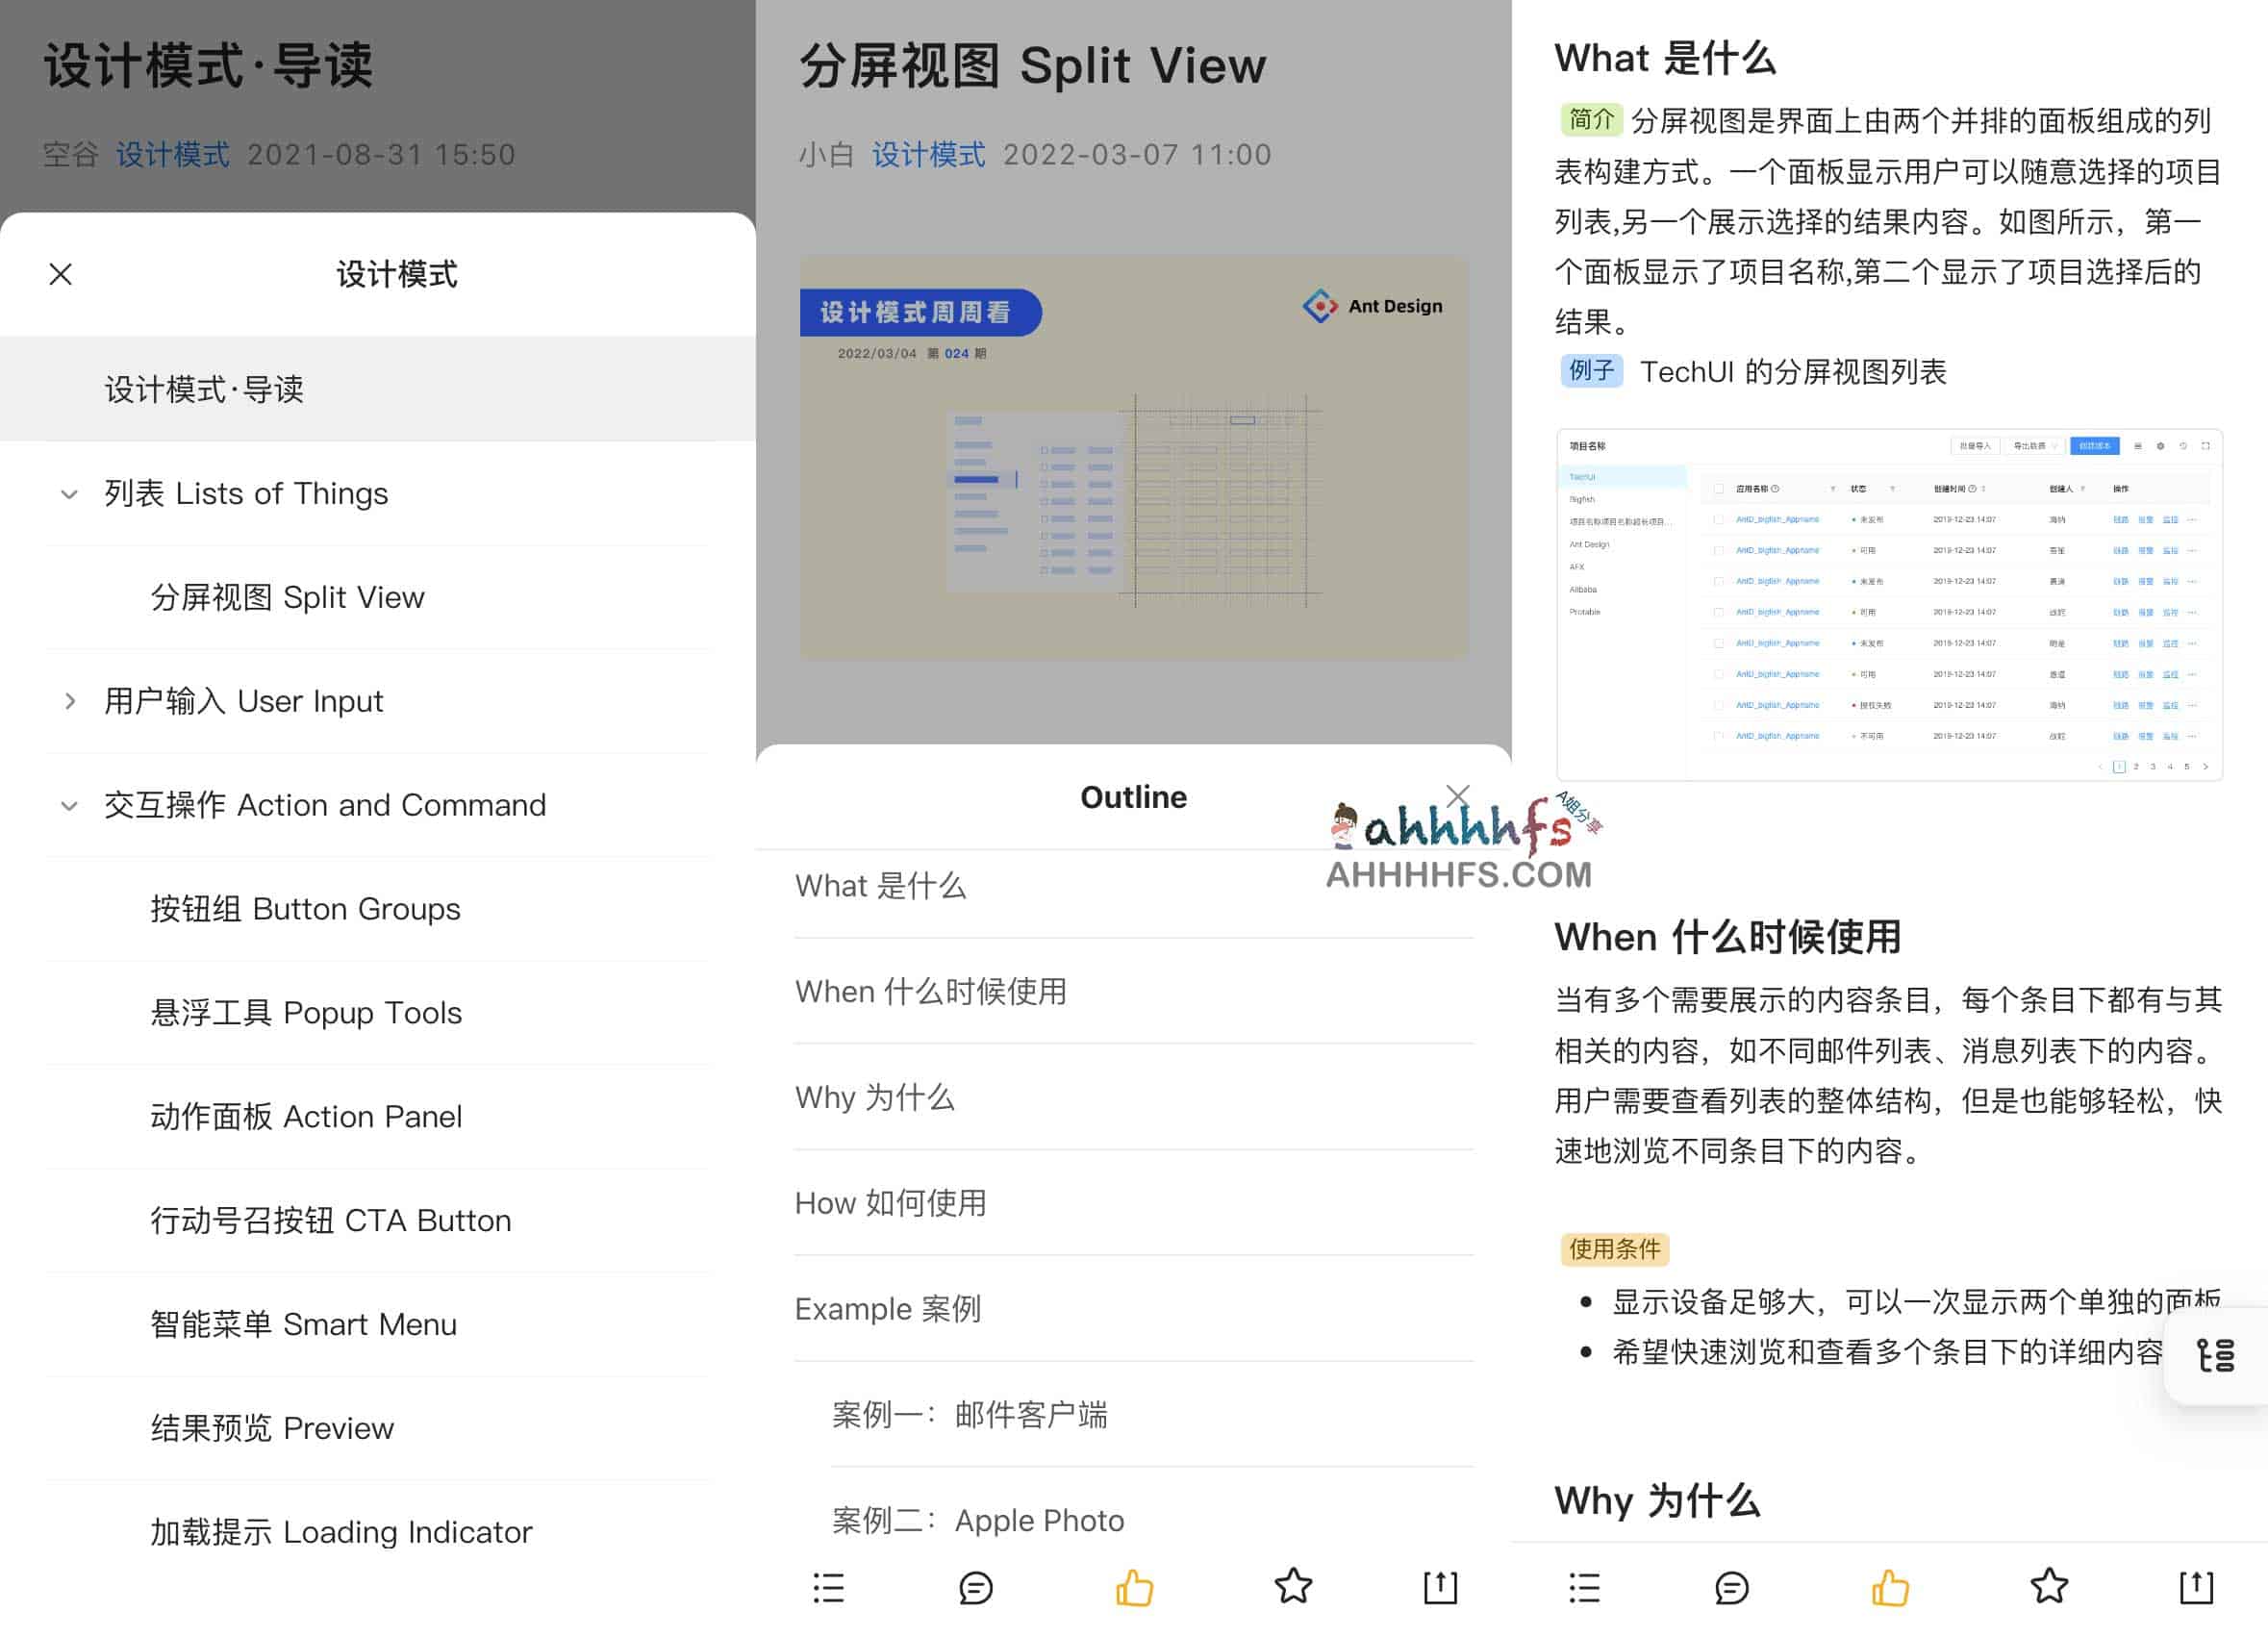Open 案例二：Apple Photo in the Outline
The image size is (2268, 1637).
coord(976,1519)
